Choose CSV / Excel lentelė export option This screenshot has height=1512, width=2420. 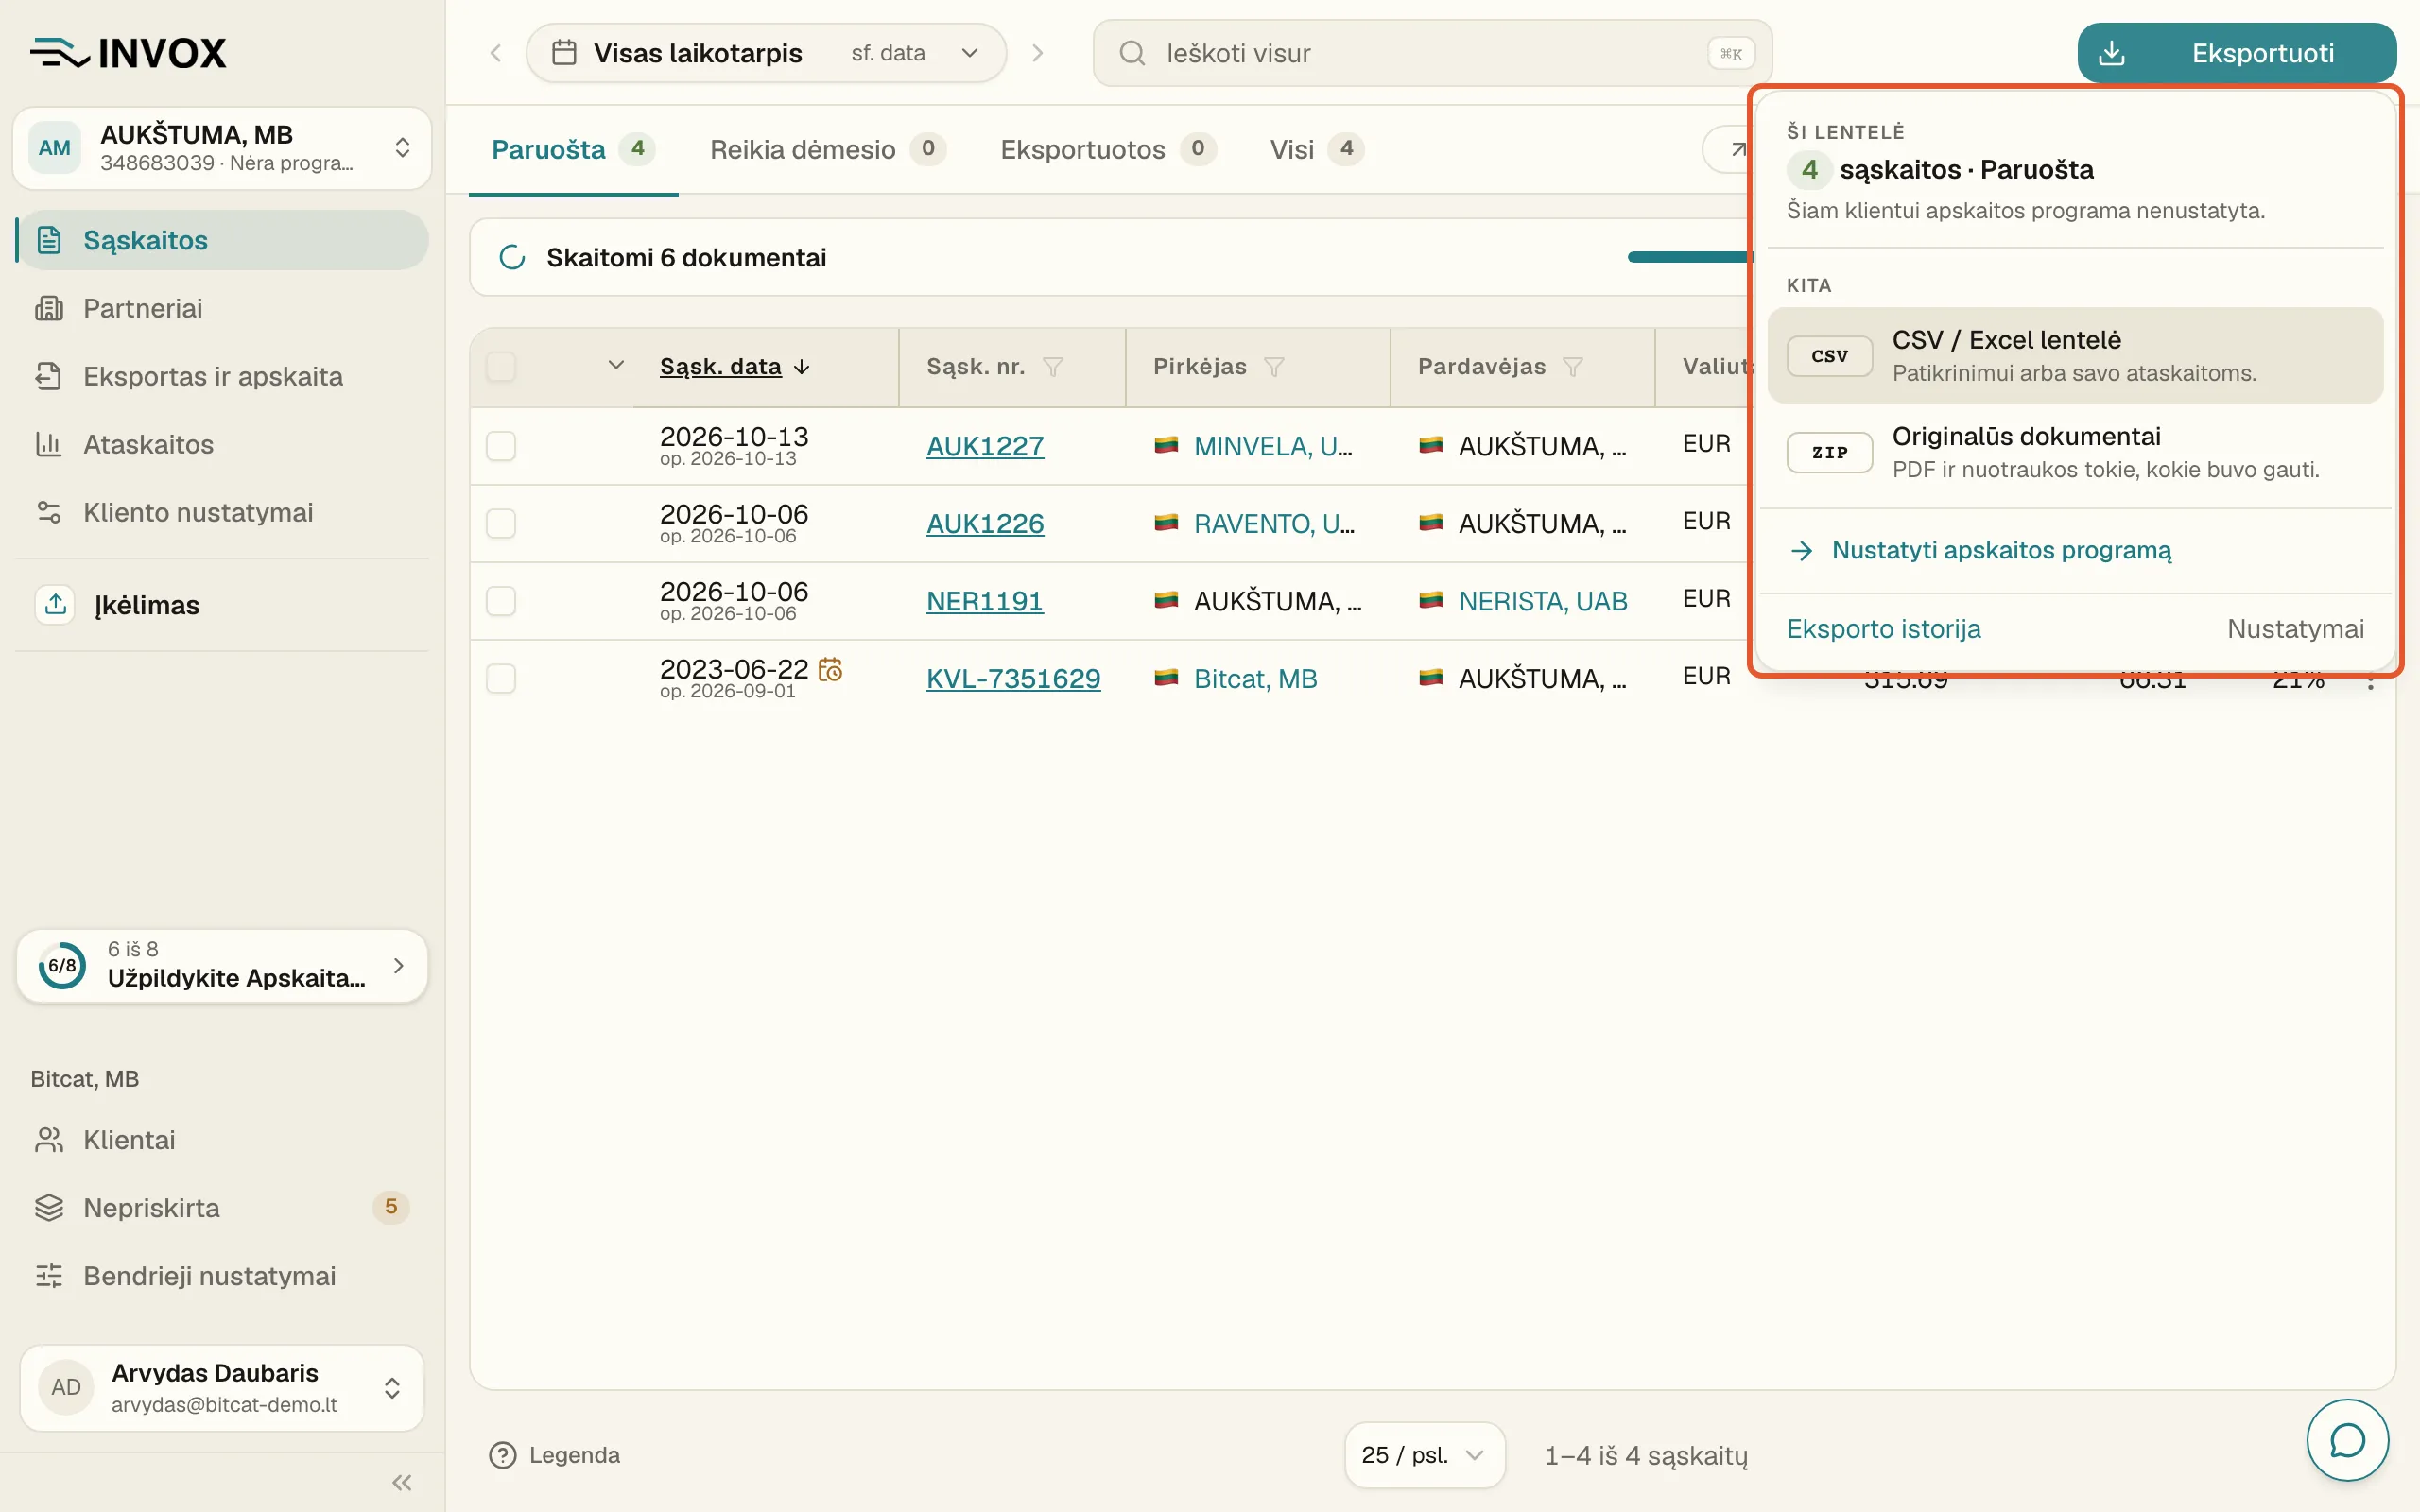click(x=2075, y=355)
